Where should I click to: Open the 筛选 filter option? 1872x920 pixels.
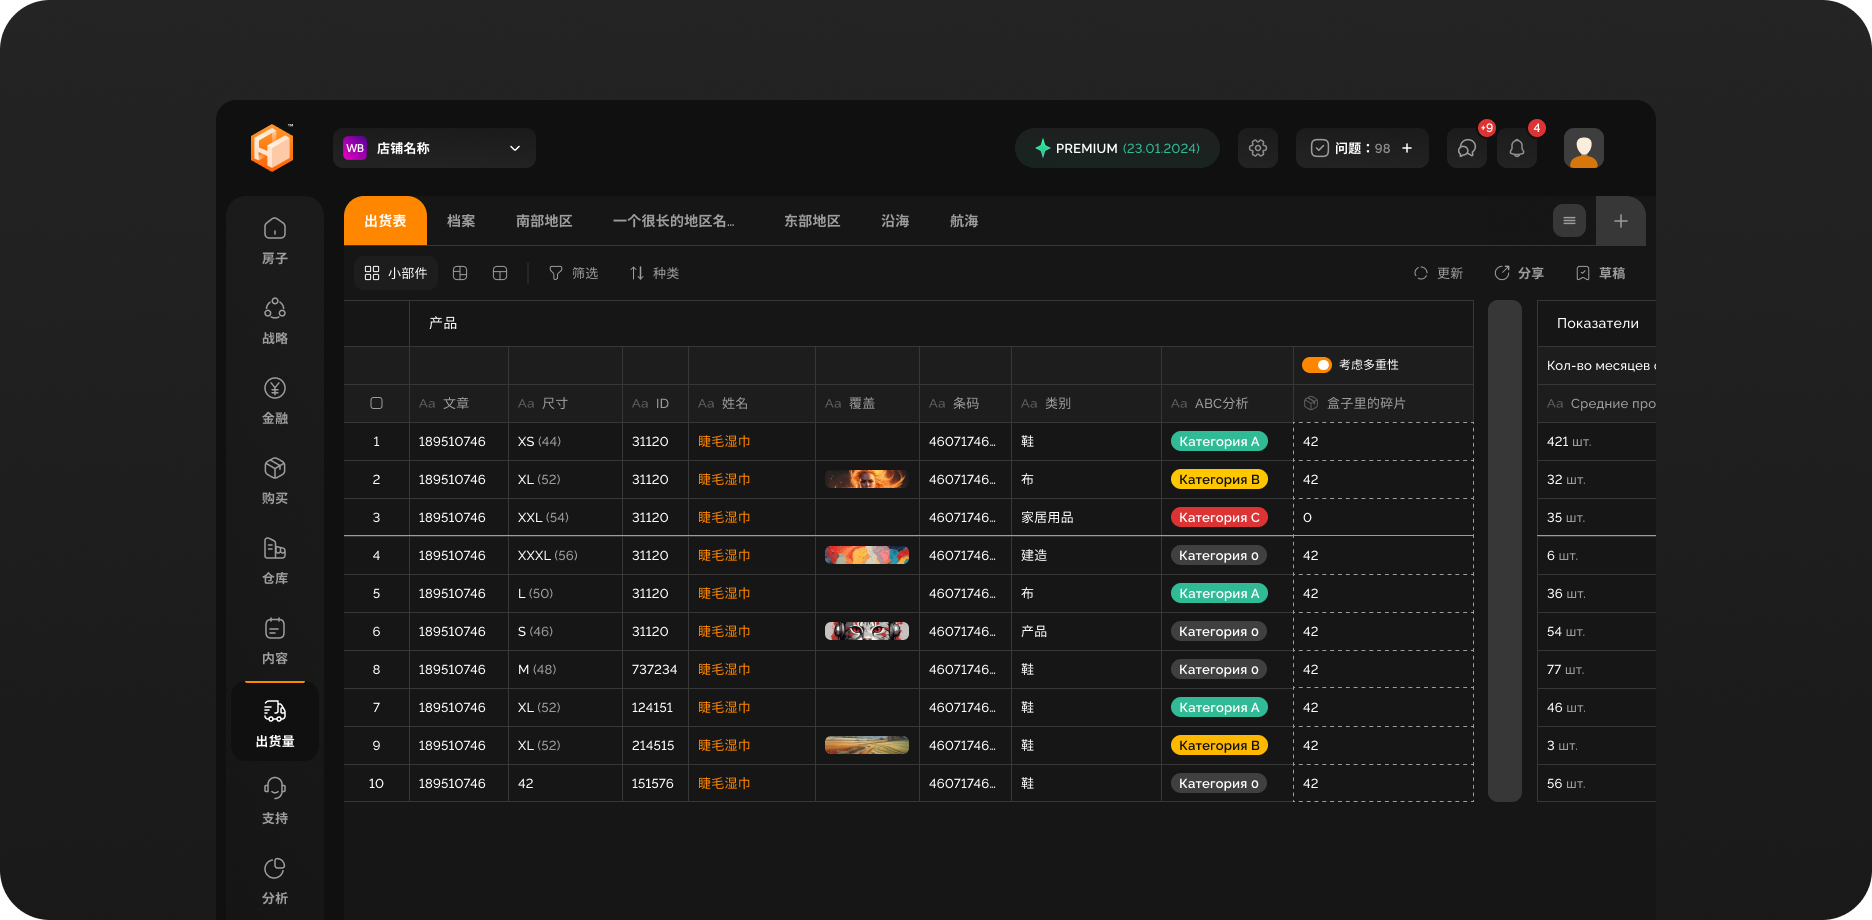tap(573, 273)
